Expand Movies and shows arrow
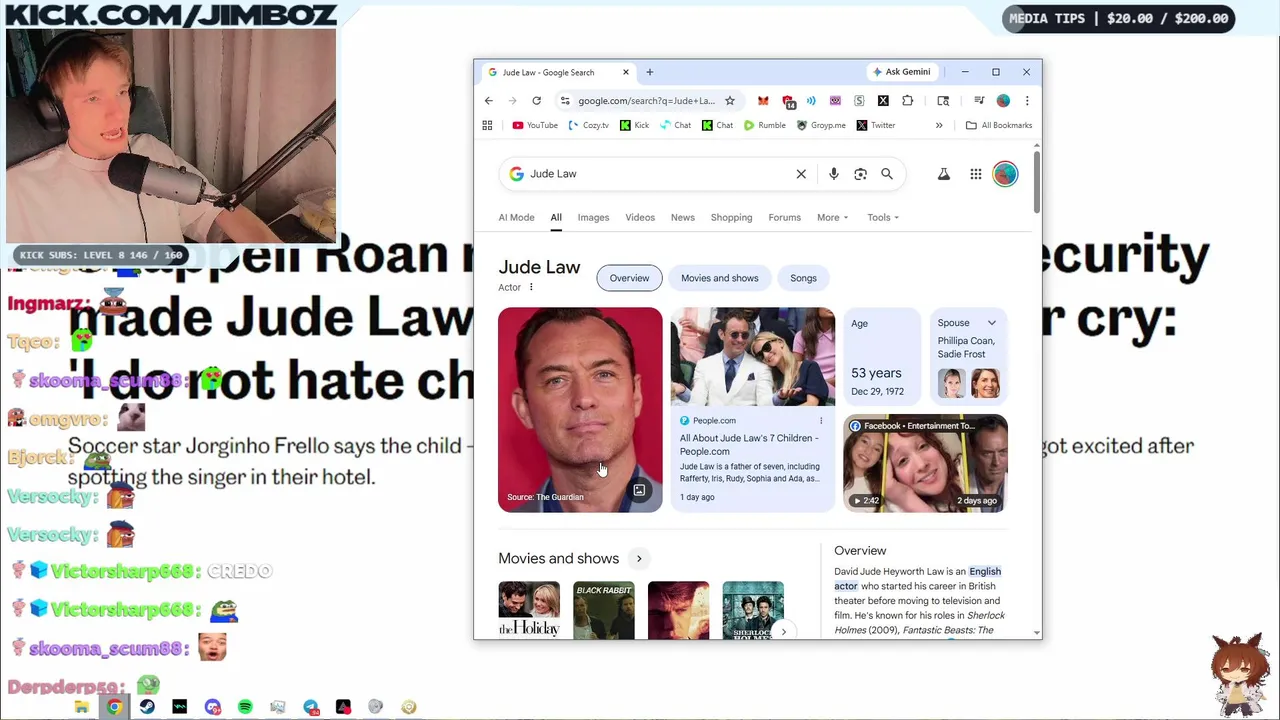 point(639,559)
